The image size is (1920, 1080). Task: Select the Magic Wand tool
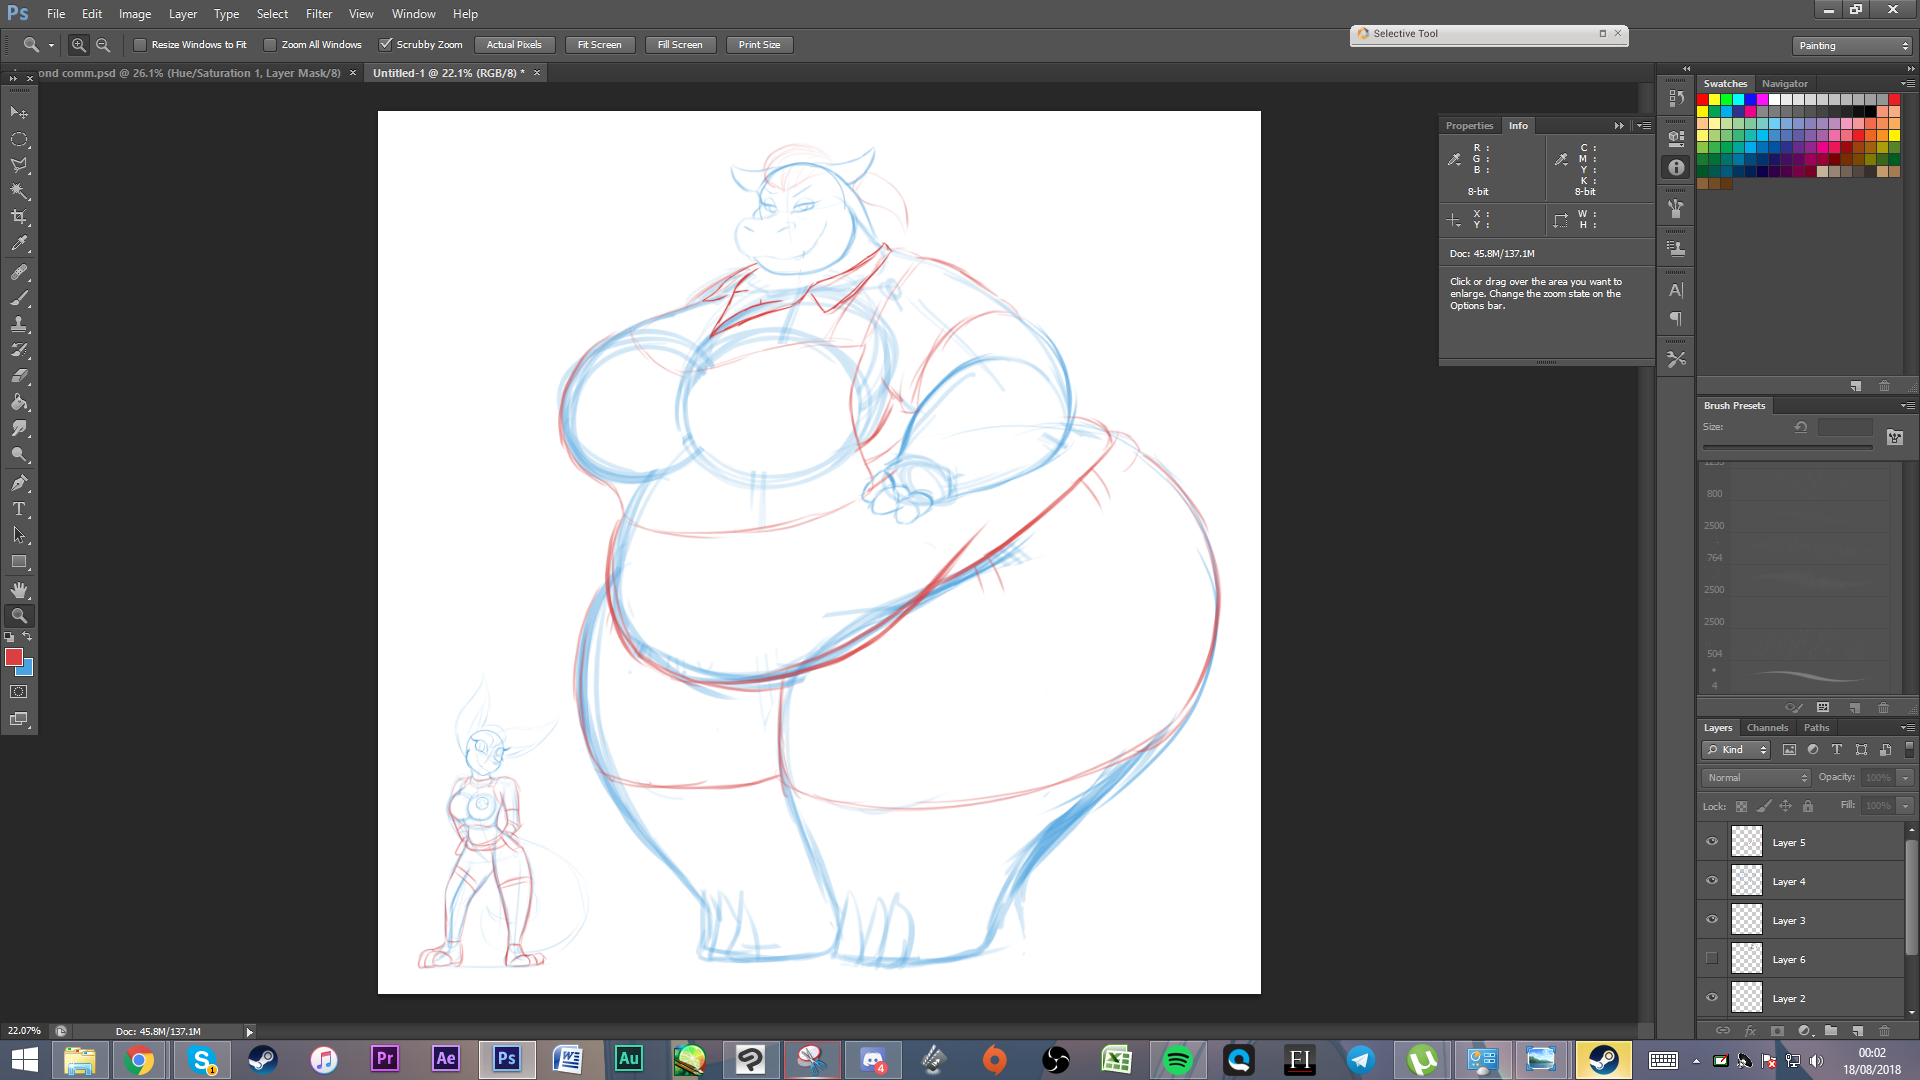[x=19, y=191]
